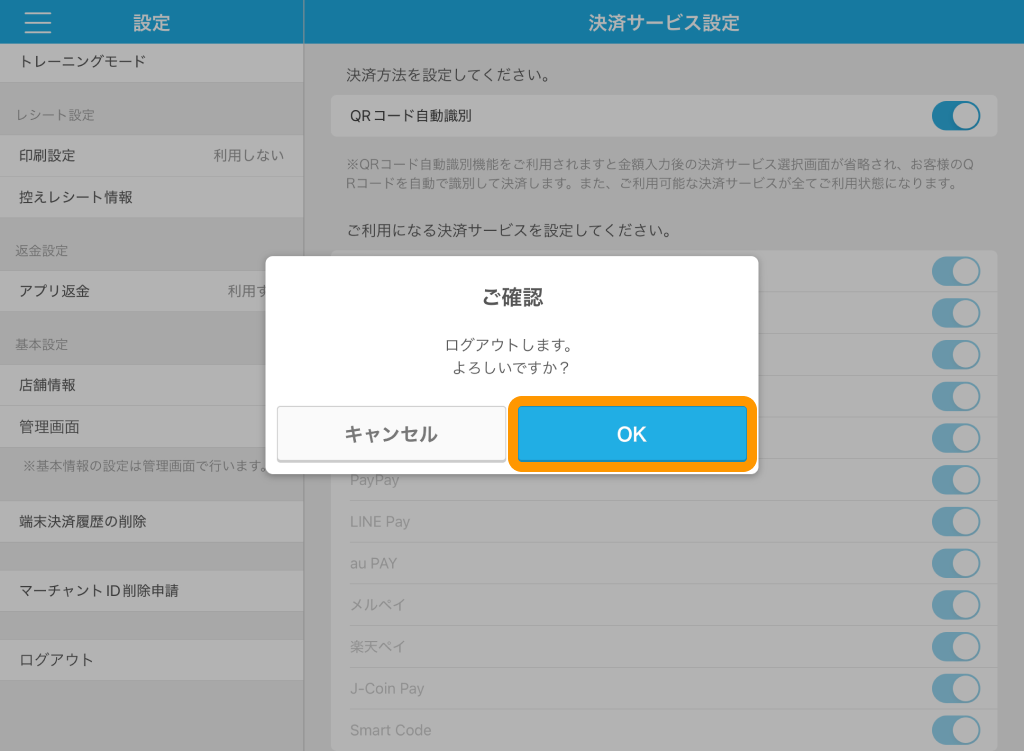Screen dimensions: 1024x751
Task: Confirm logout with OK button
Action: [632, 434]
